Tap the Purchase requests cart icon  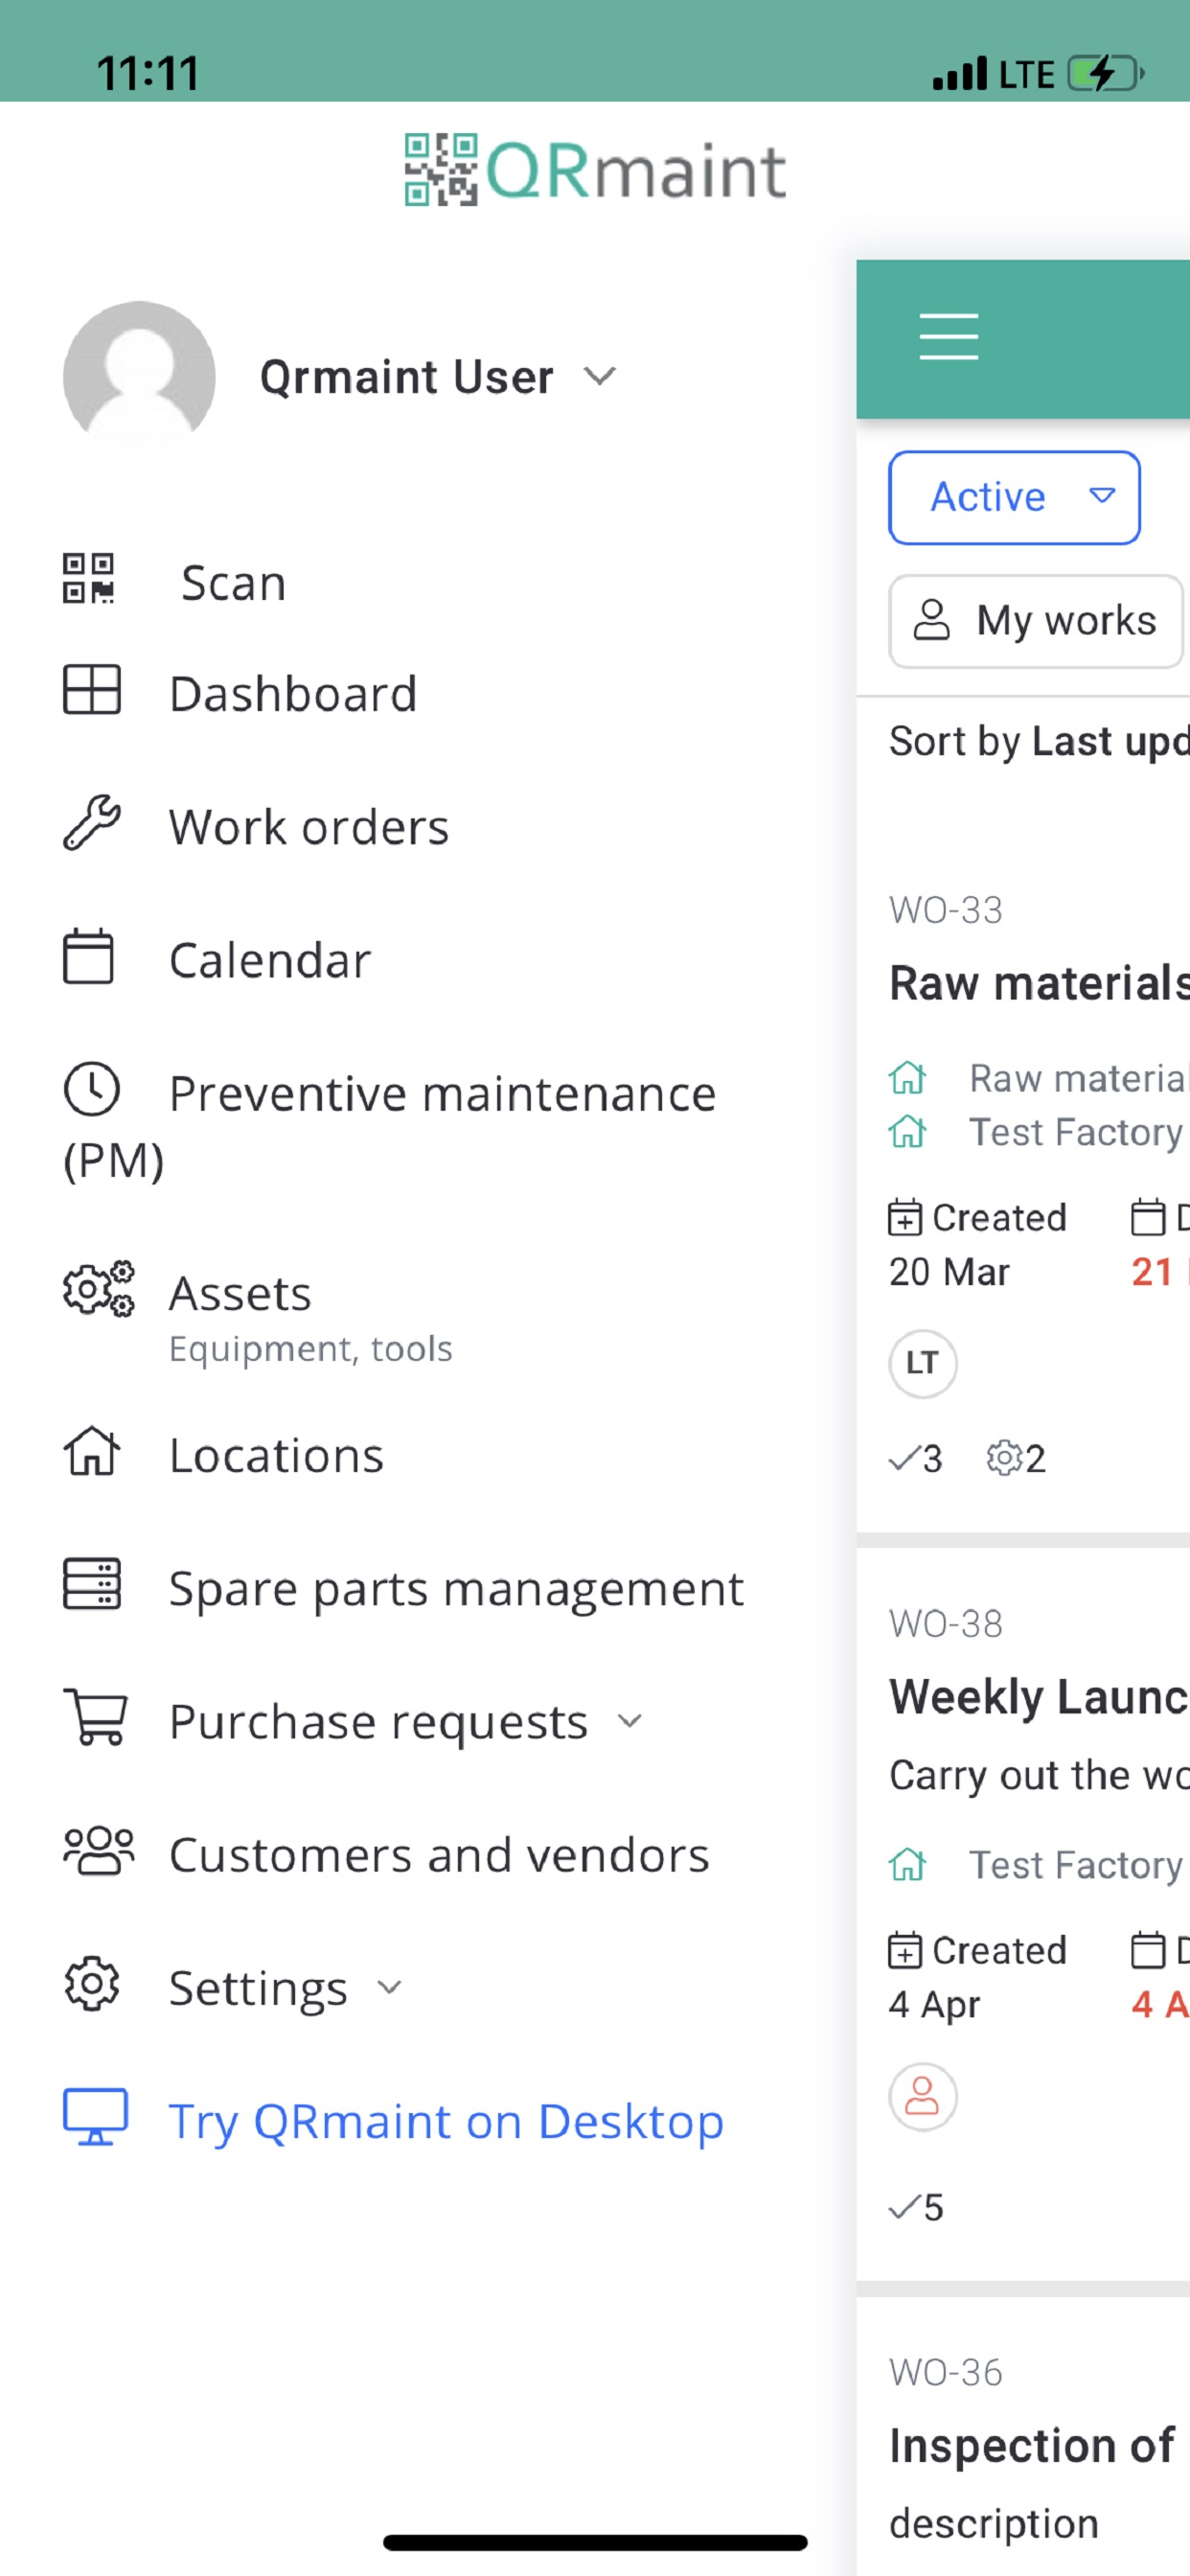coord(95,1717)
